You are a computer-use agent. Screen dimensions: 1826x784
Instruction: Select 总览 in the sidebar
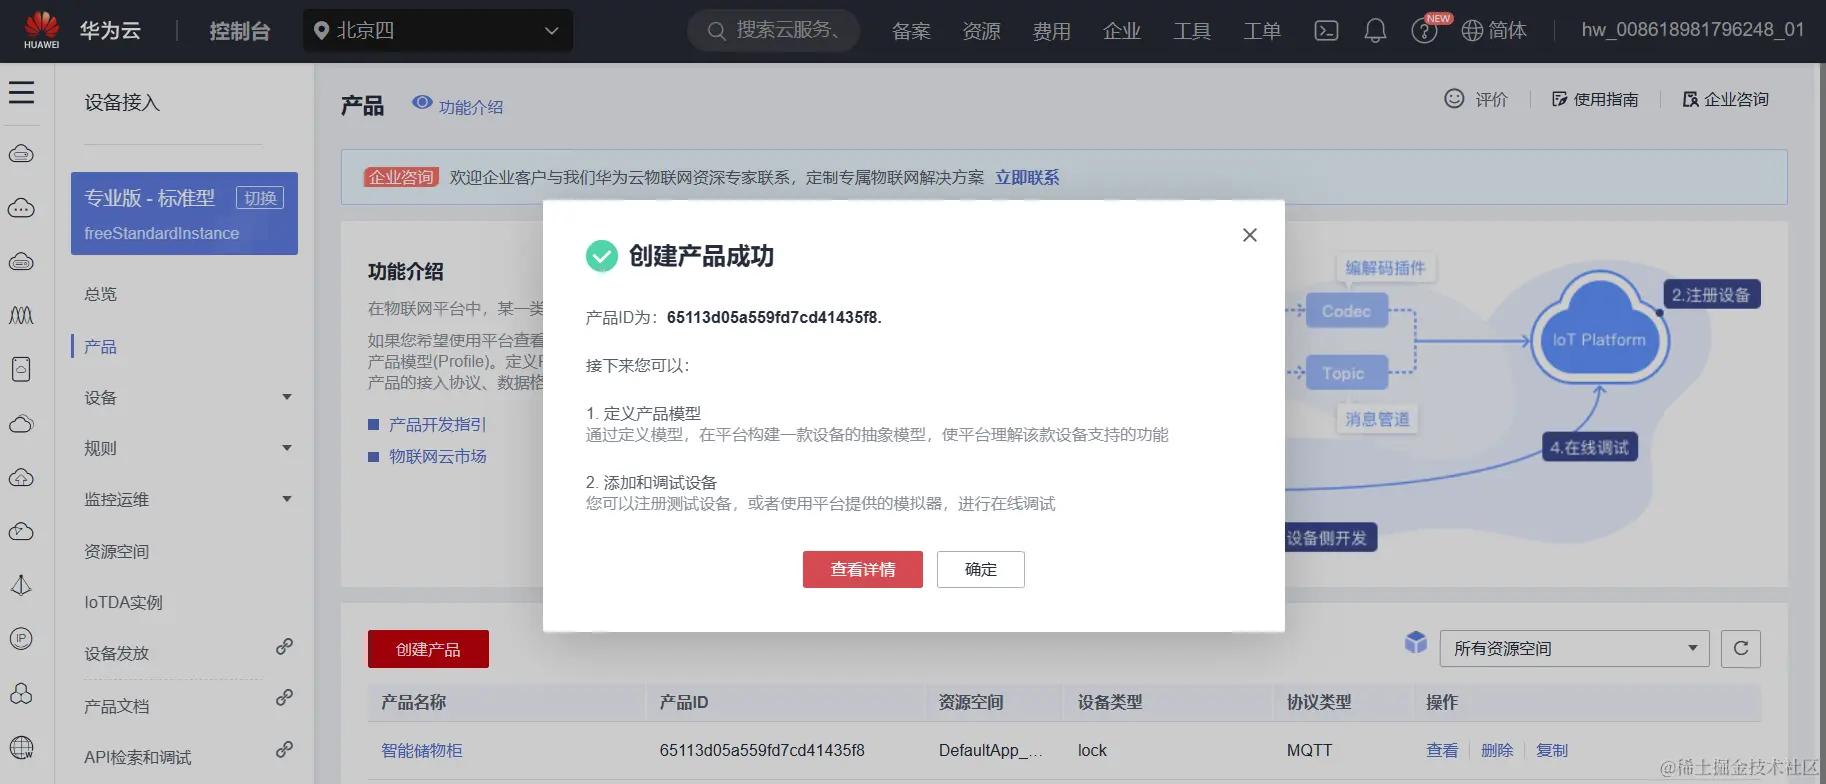tap(100, 294)
